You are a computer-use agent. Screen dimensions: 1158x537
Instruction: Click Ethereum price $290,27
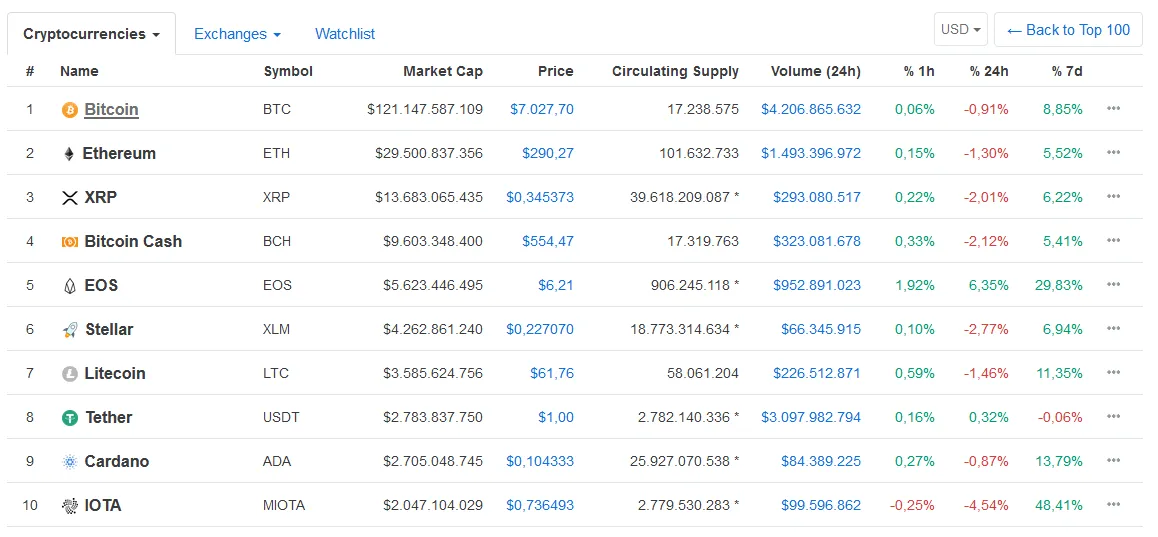[x=547, y=154]
